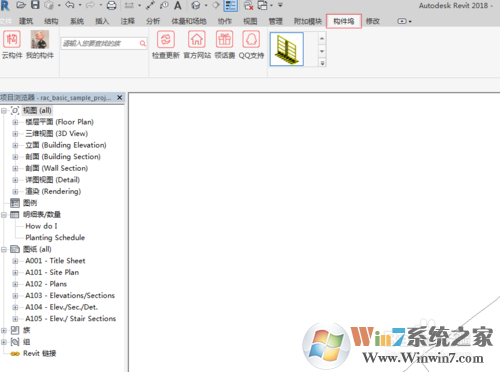The height and width of the screenshot is (372, 500).
Task: Close the project browser panel
Action: 119,98
